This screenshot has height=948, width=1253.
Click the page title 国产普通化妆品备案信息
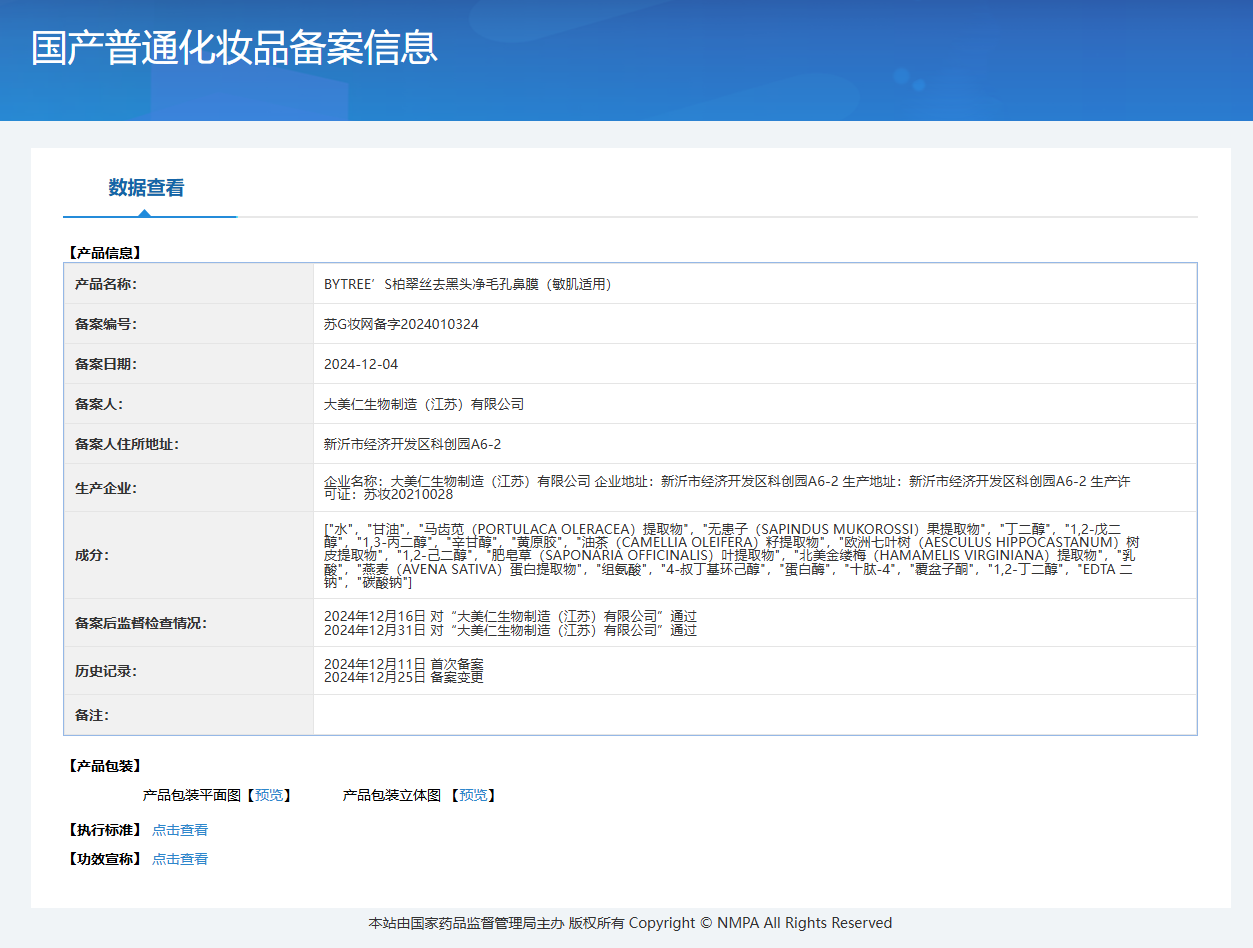(234, 48)
